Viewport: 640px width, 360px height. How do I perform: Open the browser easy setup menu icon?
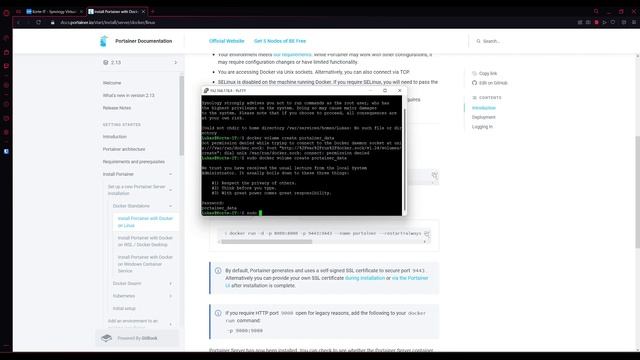coord(634,22)
